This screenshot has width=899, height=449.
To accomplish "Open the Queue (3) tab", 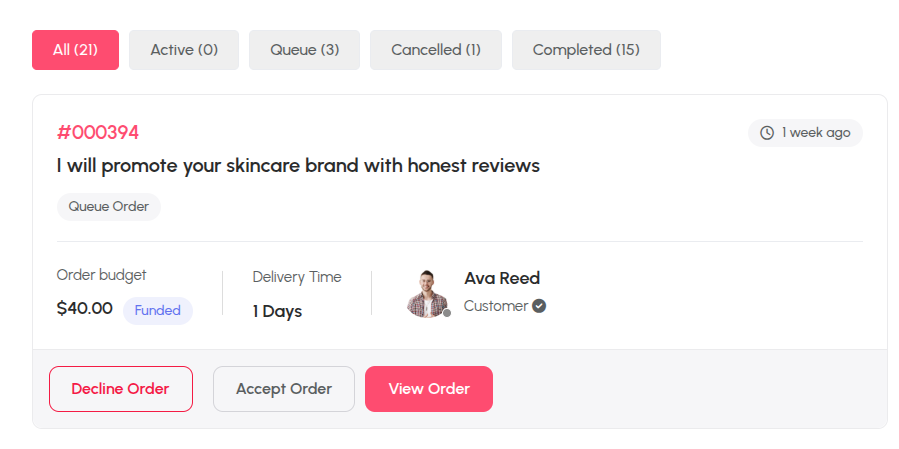I will (x=304, y=50).
